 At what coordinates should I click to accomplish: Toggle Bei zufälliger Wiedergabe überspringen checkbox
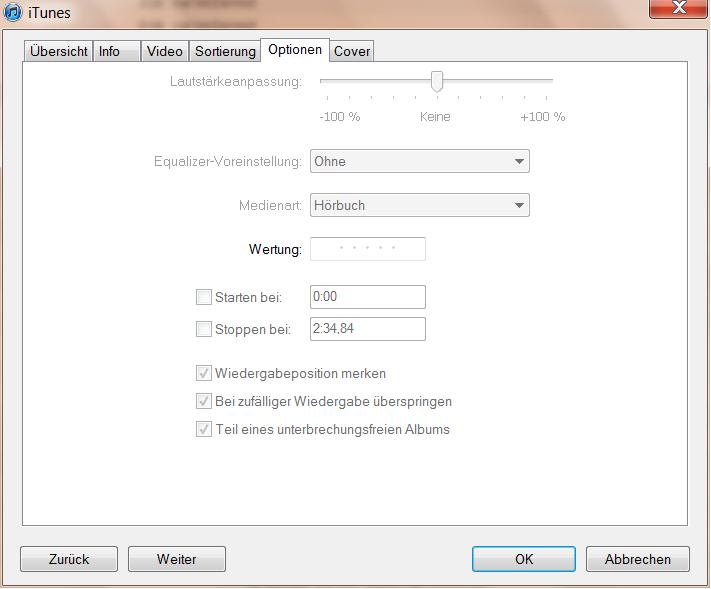tap(204, 401)
